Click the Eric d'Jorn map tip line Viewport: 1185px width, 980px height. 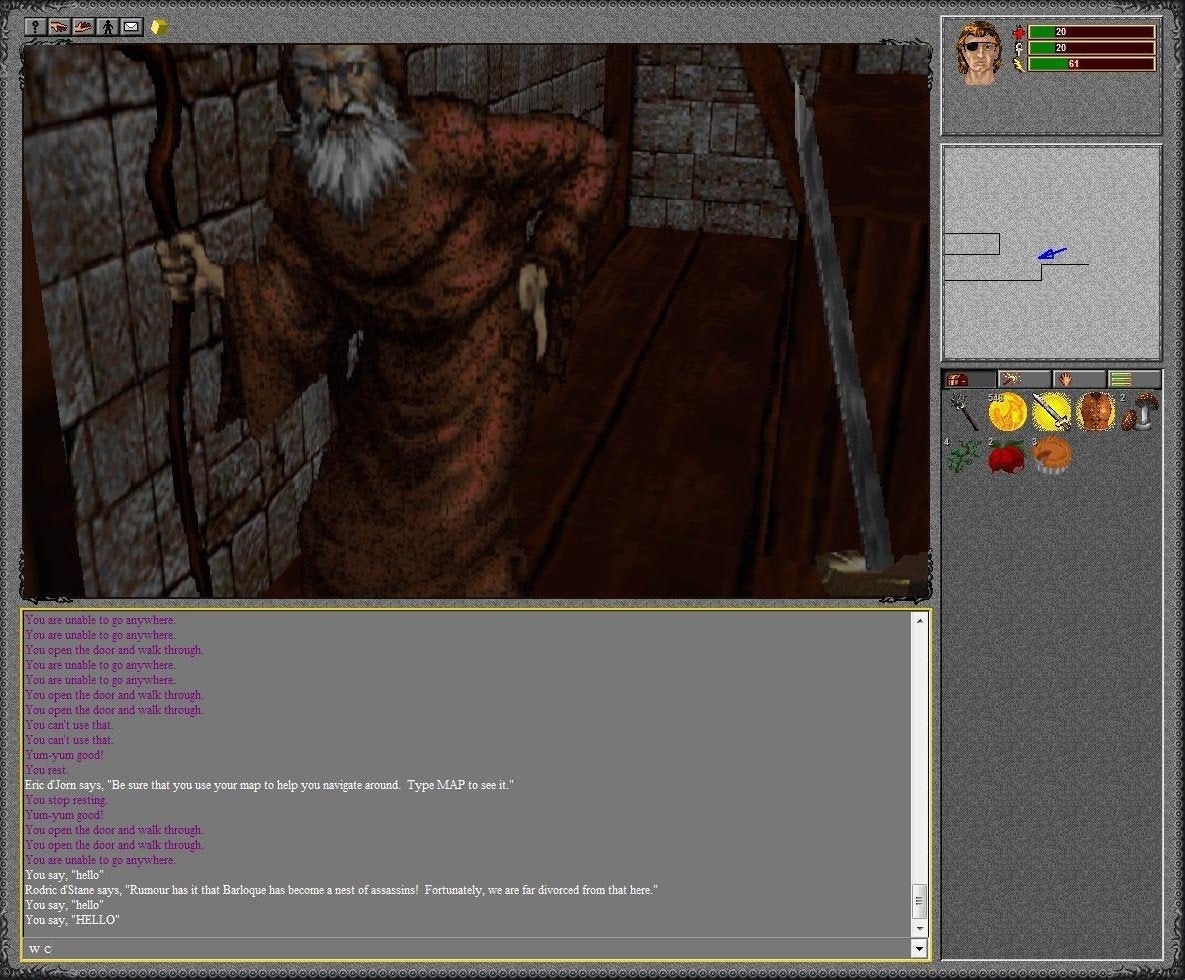click(x=269, y=785)
